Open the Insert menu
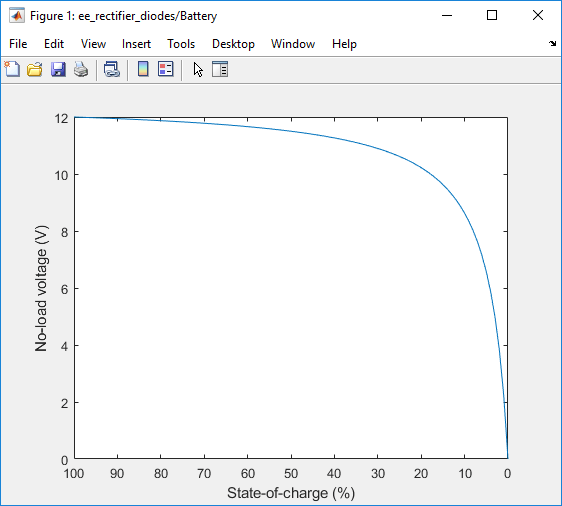The width and height of the screenshot is (562, 506). [x=136, y=44]
